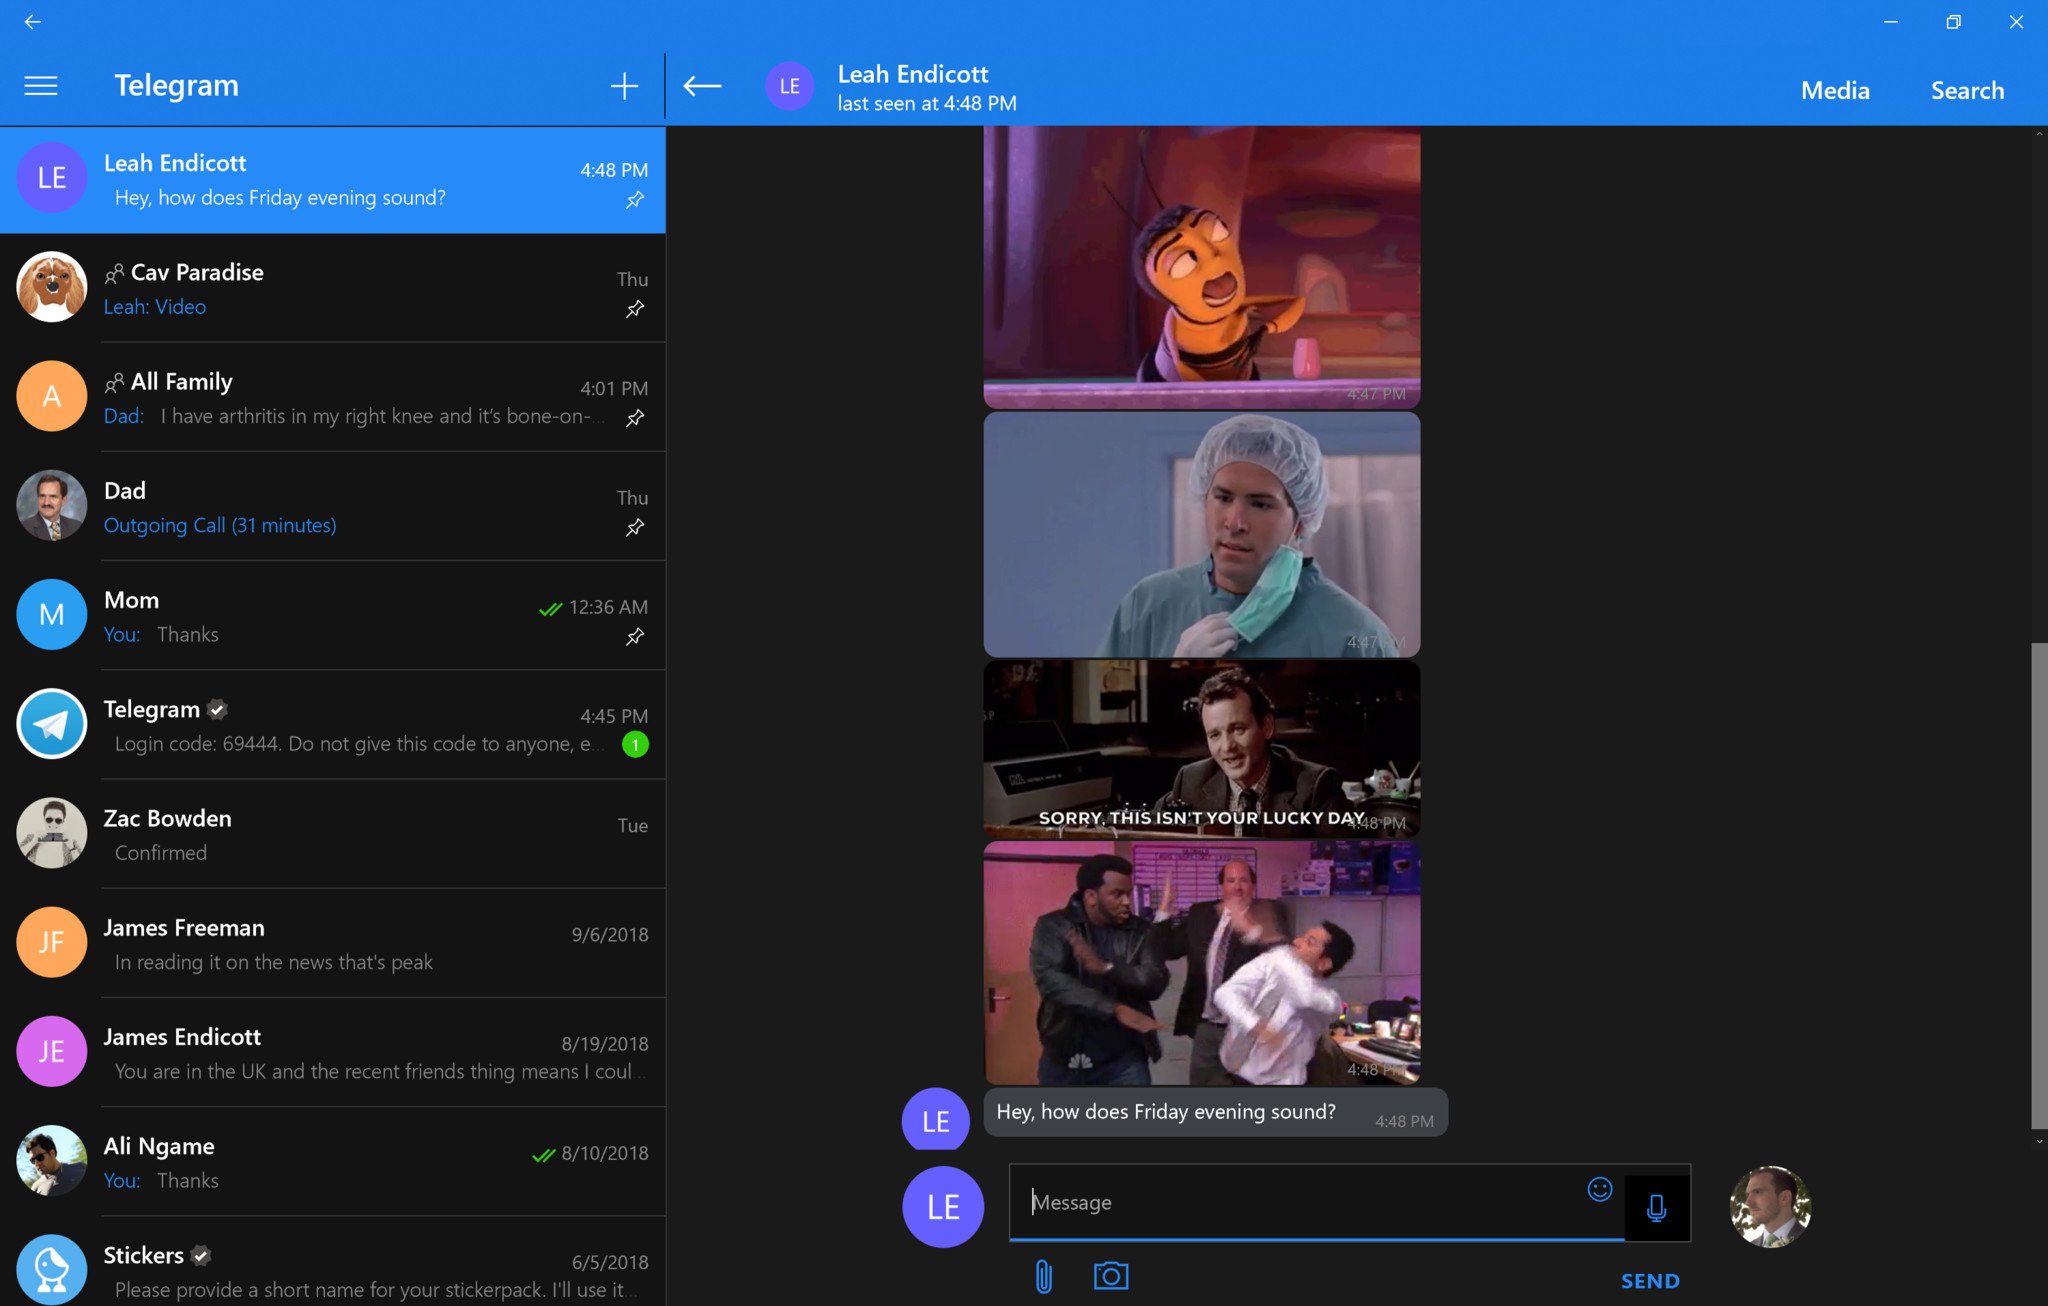The image size is (2048, 1306).
Task: Click 'last seen at 4:48 PM' status
Action: click(927, 103)
